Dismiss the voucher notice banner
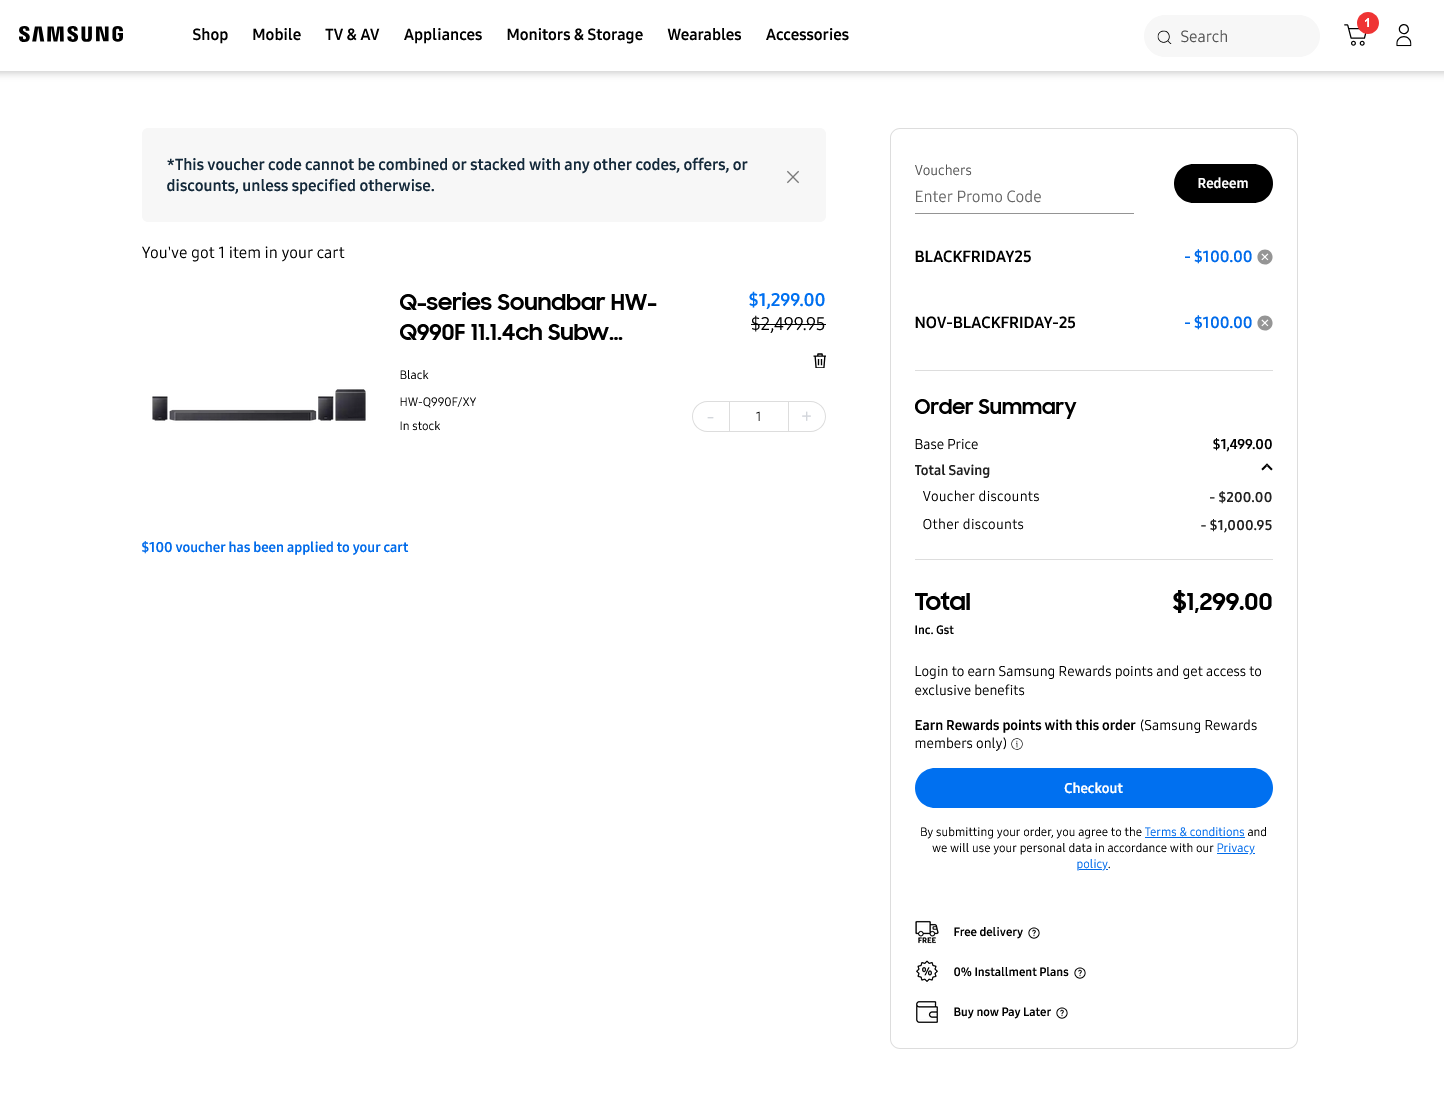The height and width of the screenshot is (1094, 1444). (x=792, y=177)
